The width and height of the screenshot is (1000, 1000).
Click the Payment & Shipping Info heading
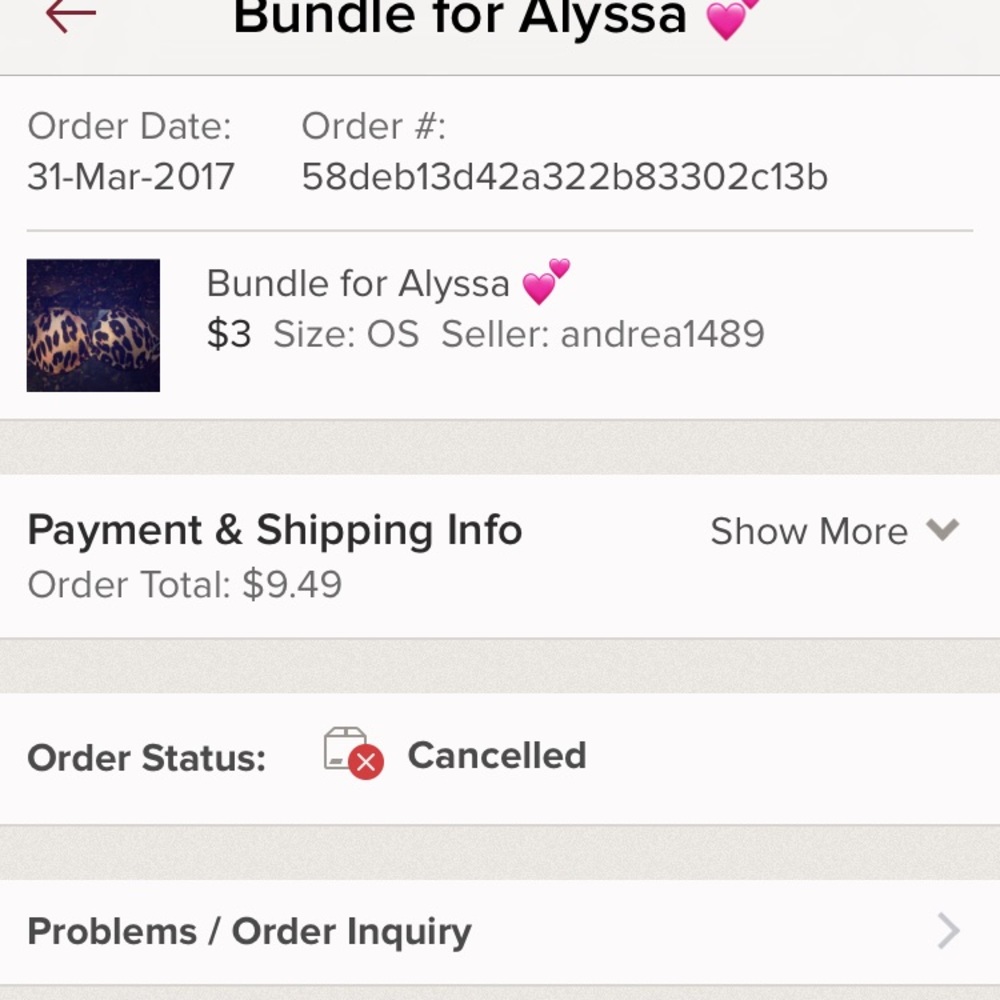[274, 530]
